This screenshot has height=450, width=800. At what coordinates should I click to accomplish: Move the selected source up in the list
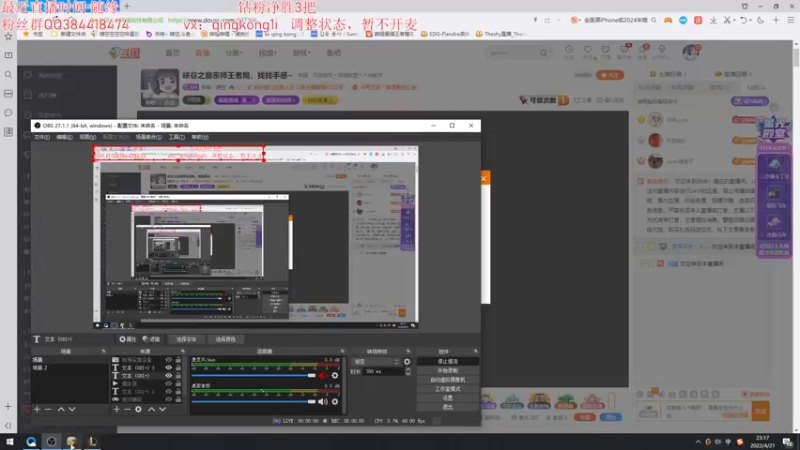pos(151,409)
